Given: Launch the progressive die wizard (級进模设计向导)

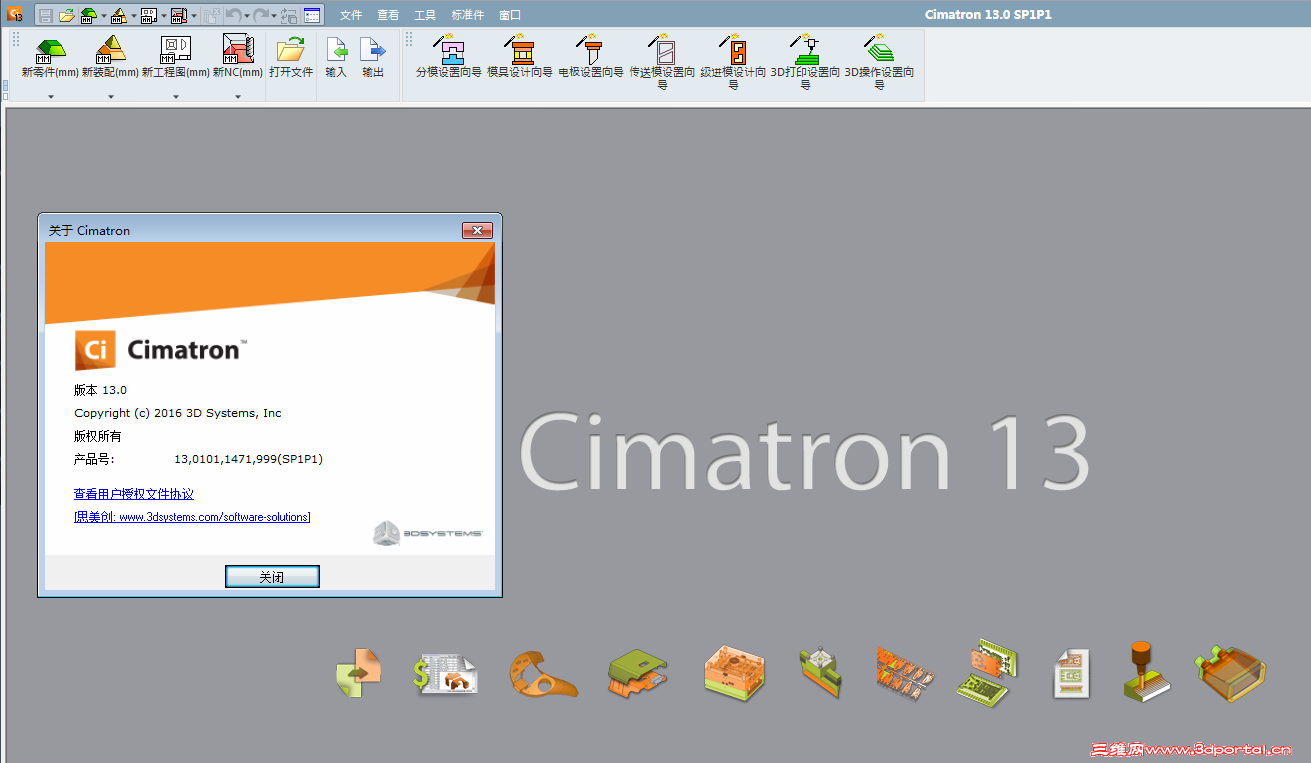Looking at the screenshot, I should [733, 62].
